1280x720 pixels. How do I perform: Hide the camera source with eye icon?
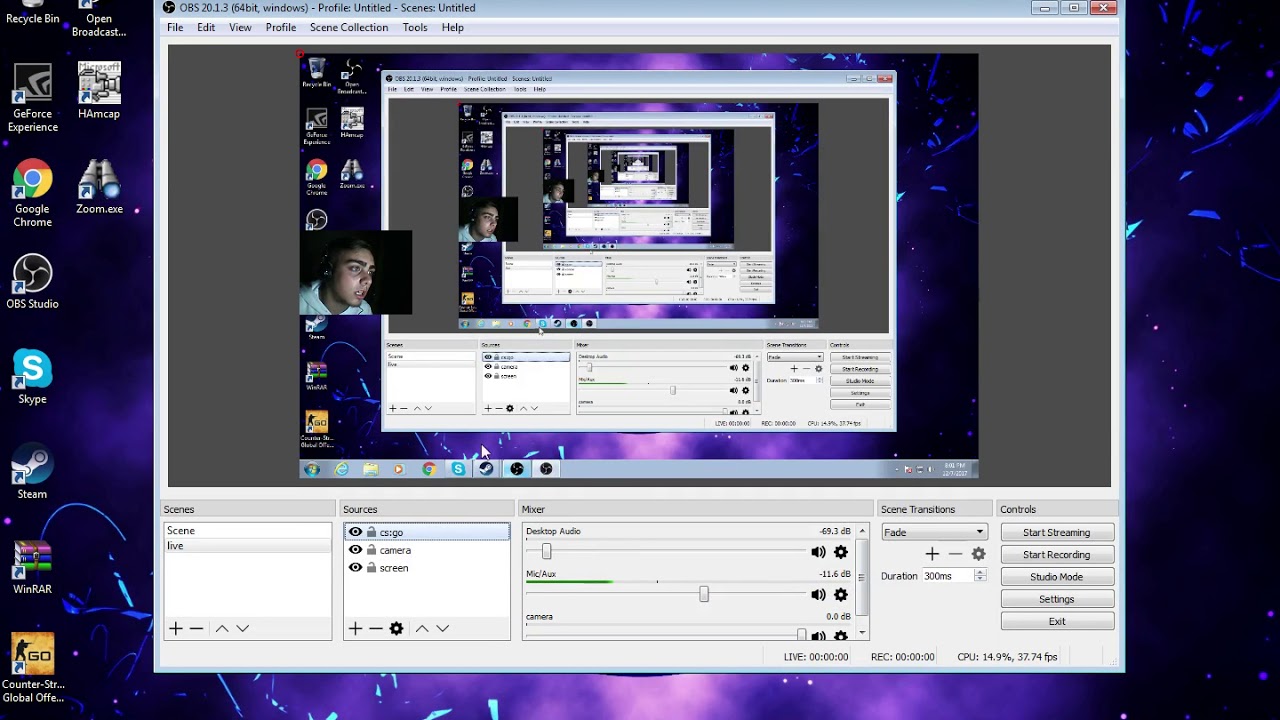tap(355, 550)
